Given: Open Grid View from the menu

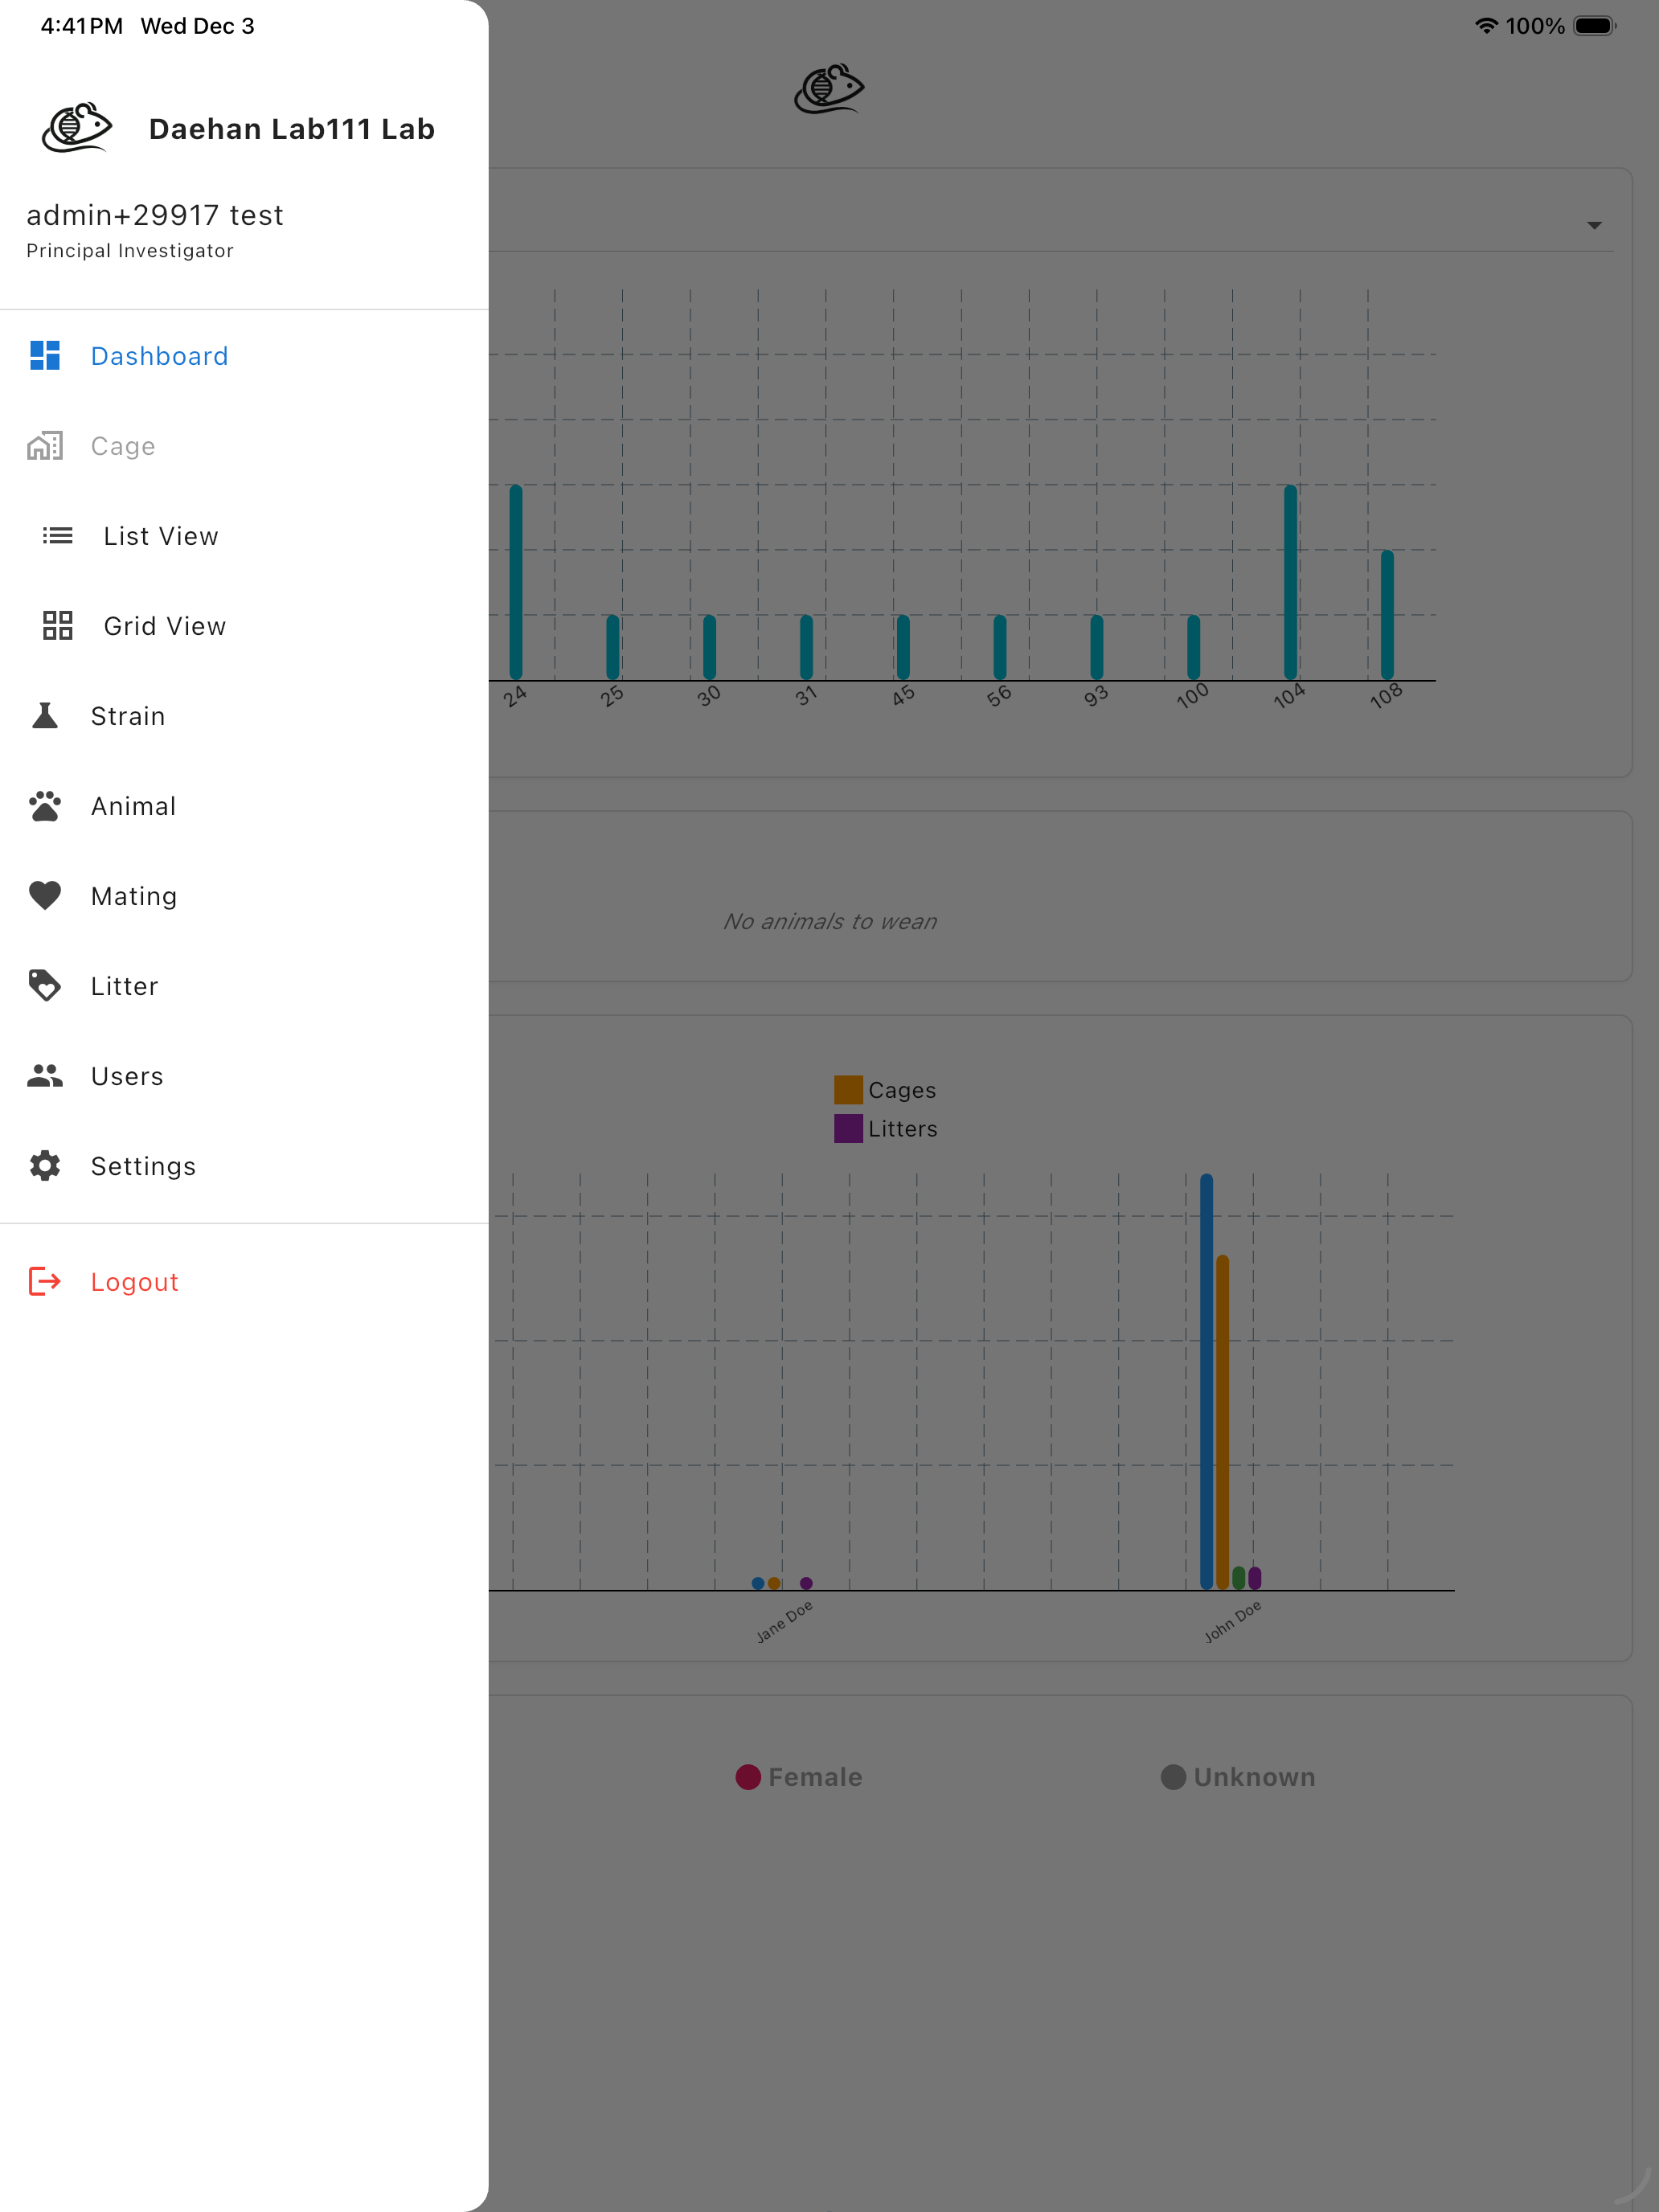Looking at the screenshot, I should [244, 625].
